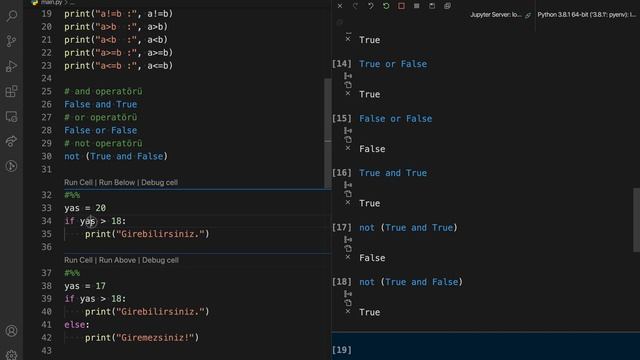Click Run Above code lens
The width and height of the screenshot is (640, 360).
[x=117, y=260]
